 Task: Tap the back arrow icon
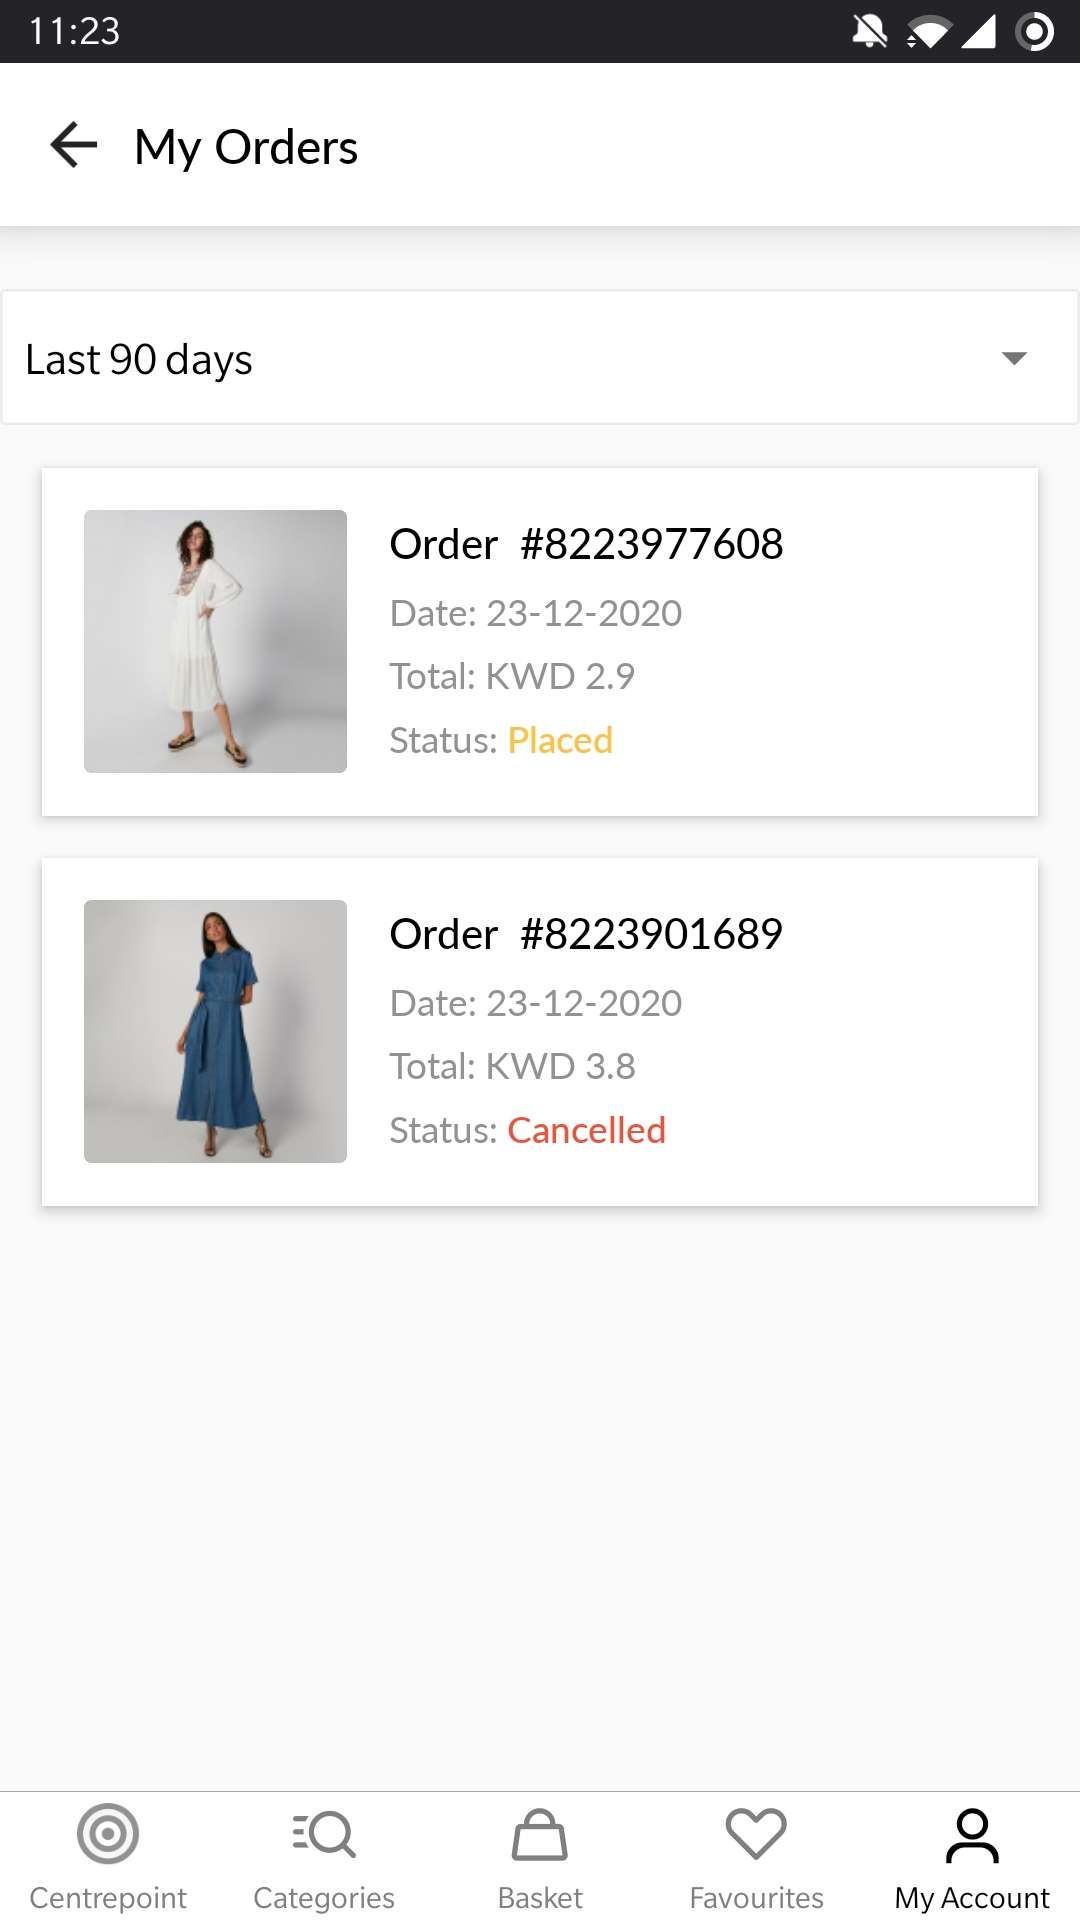click(73, 146)
